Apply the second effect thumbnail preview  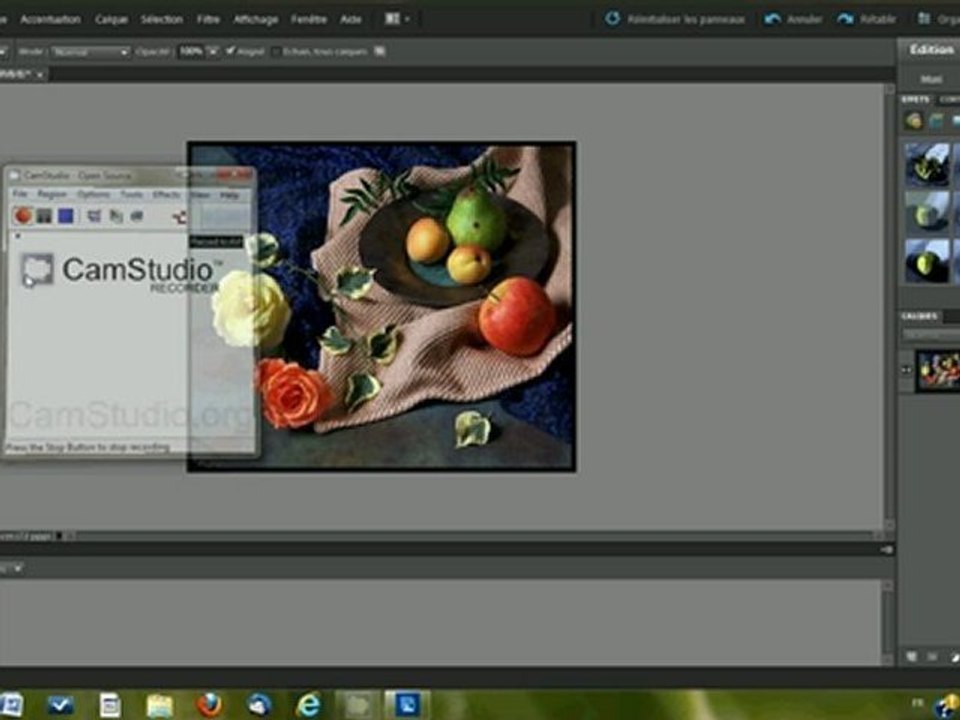click(928, 211)
